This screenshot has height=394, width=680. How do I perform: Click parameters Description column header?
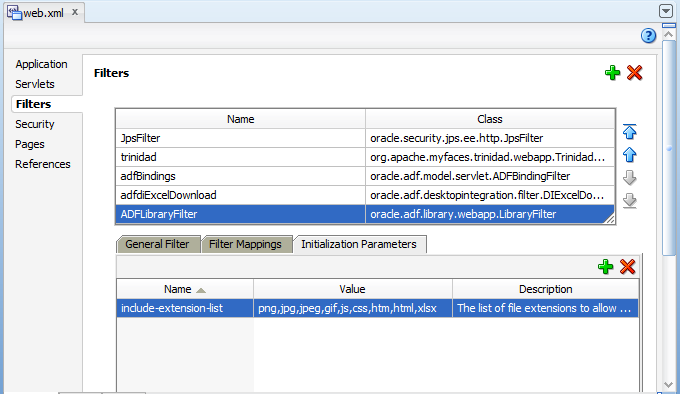(546, 289)
